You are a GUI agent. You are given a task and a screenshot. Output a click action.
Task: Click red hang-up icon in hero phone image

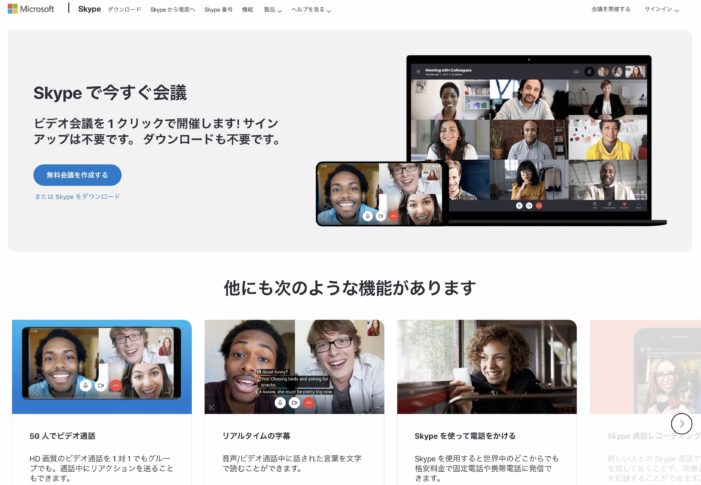point(393,215)
